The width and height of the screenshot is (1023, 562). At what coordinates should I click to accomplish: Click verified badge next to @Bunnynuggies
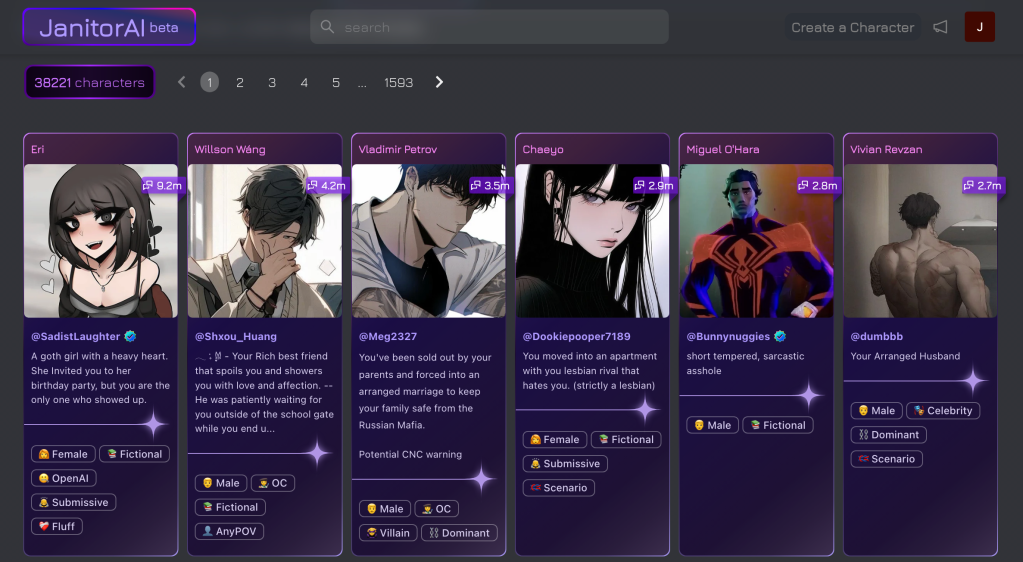coord(780,336)
